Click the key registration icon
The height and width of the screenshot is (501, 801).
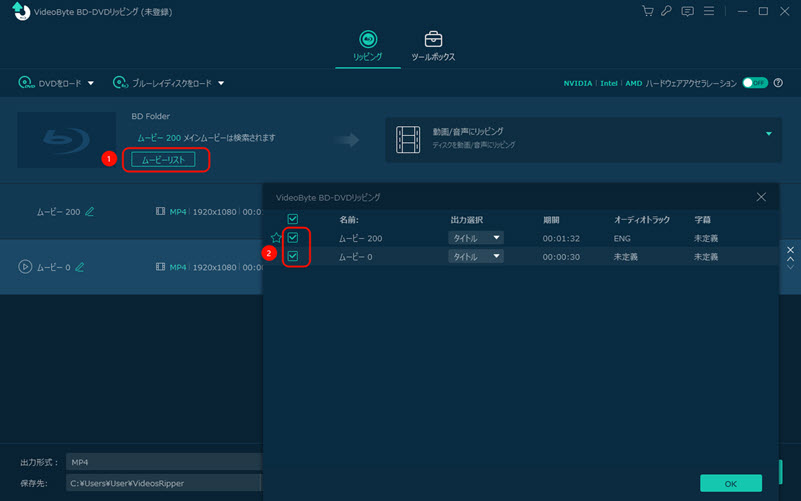(666, 11)
